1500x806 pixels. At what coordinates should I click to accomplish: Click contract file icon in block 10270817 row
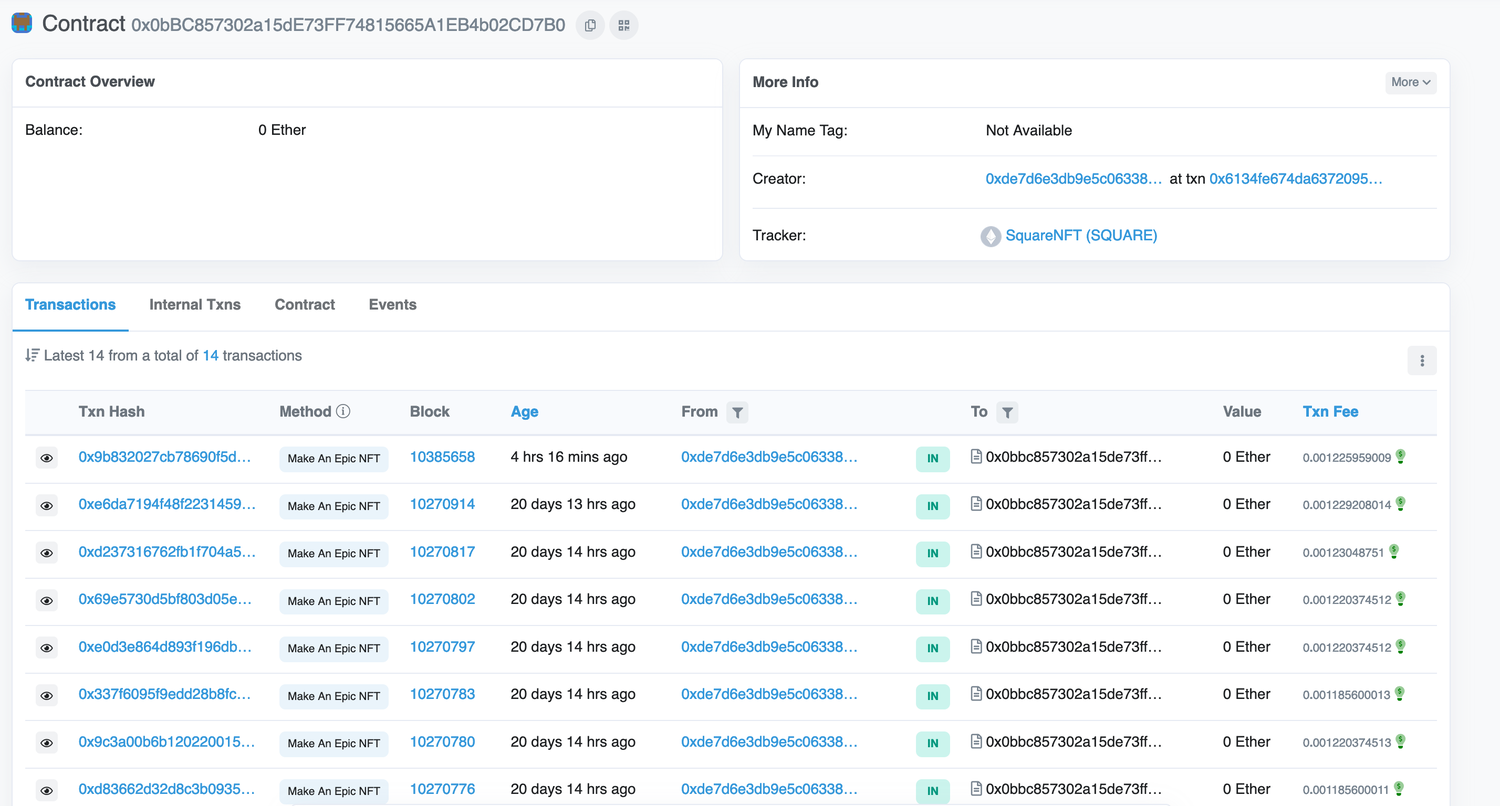point(976,551)
